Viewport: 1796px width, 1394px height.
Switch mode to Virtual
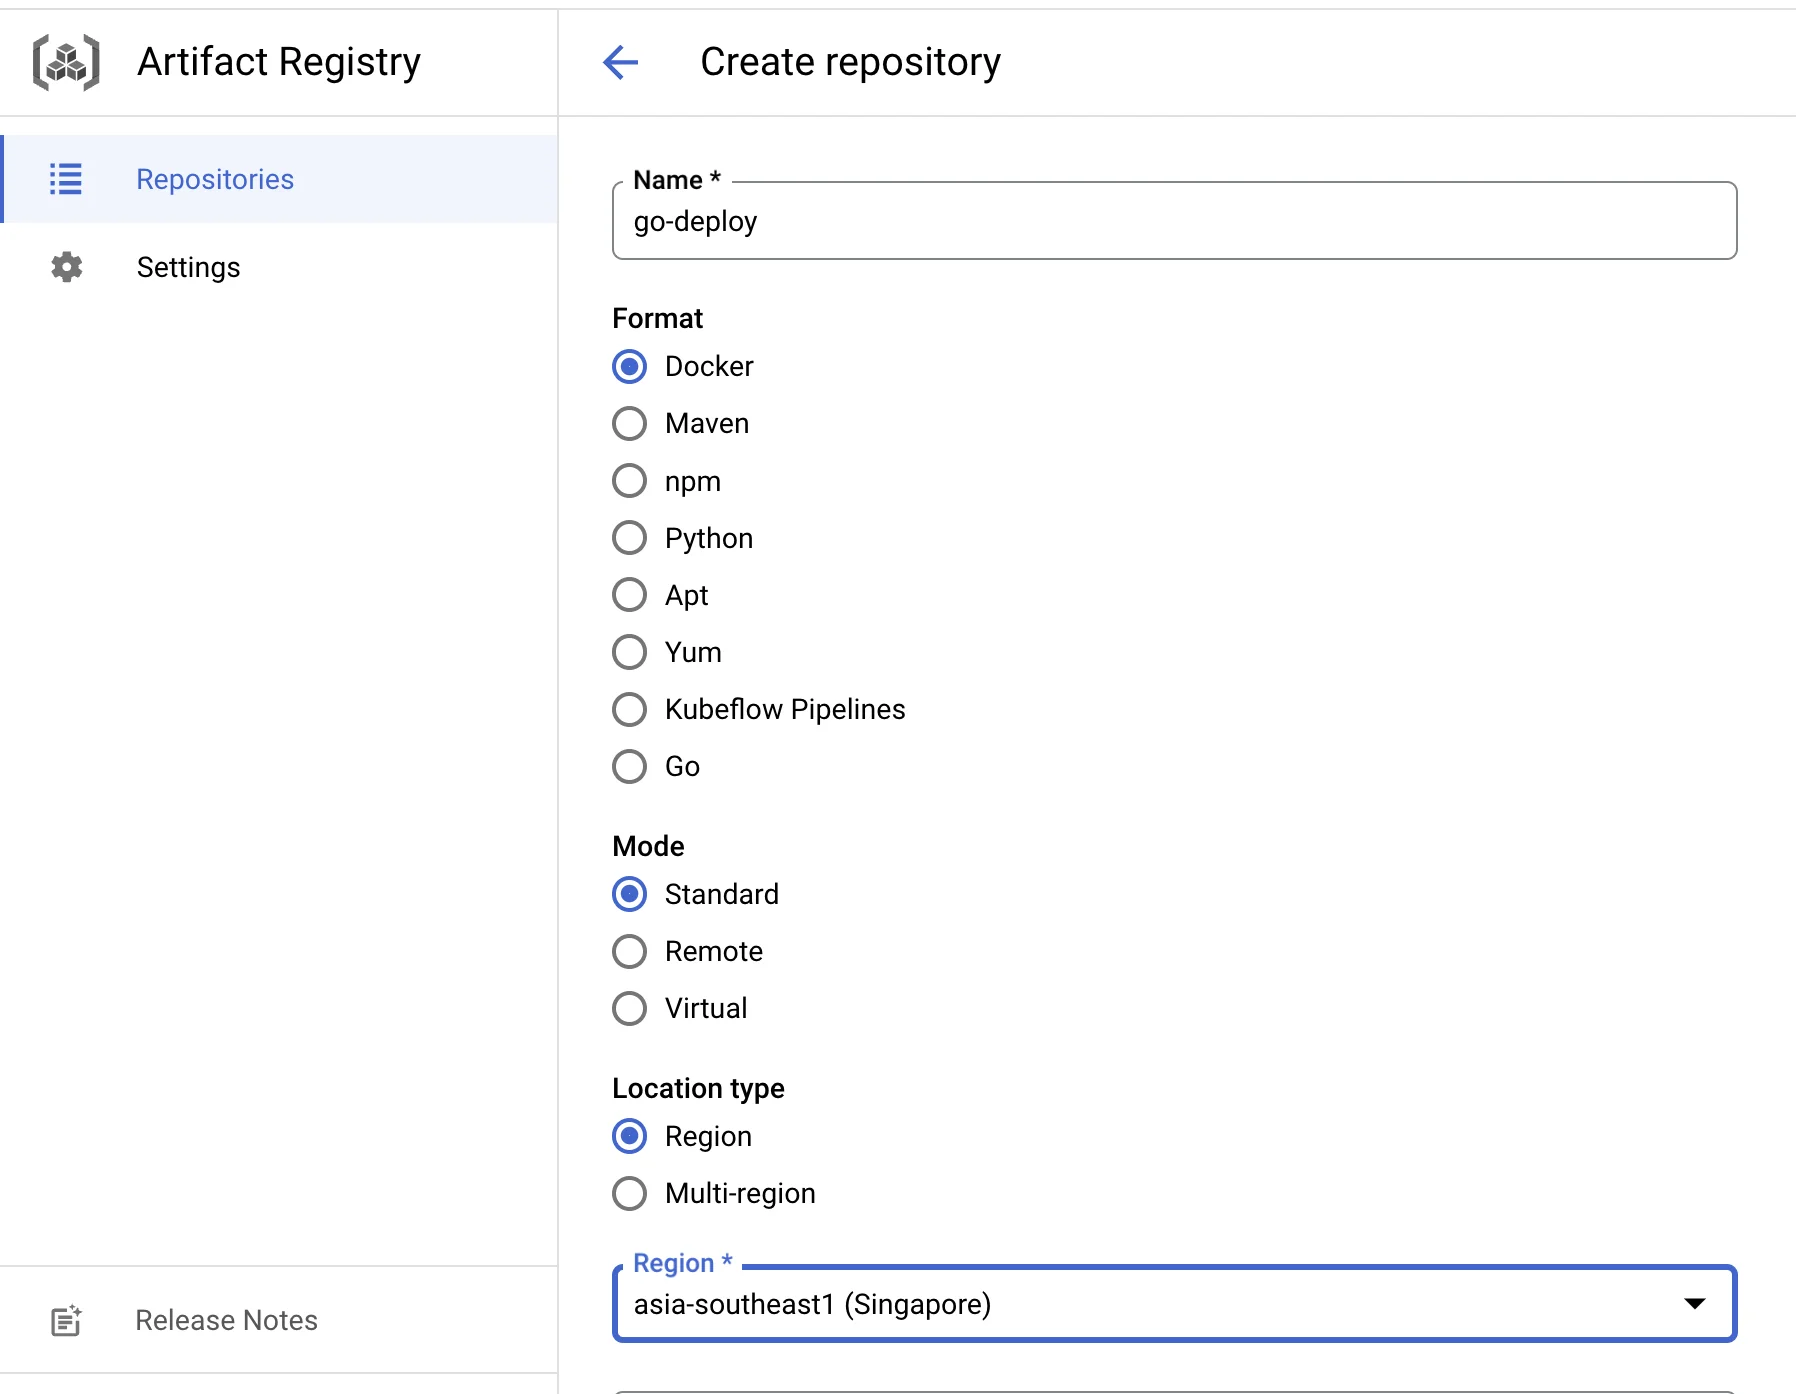click(x=629, y=1008)
